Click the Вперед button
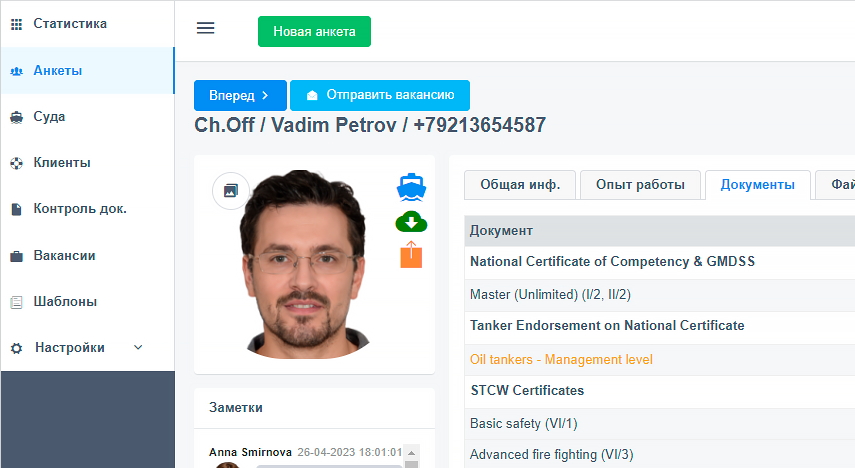The width and height of the screenshot is (855, 468). (240, 95)
